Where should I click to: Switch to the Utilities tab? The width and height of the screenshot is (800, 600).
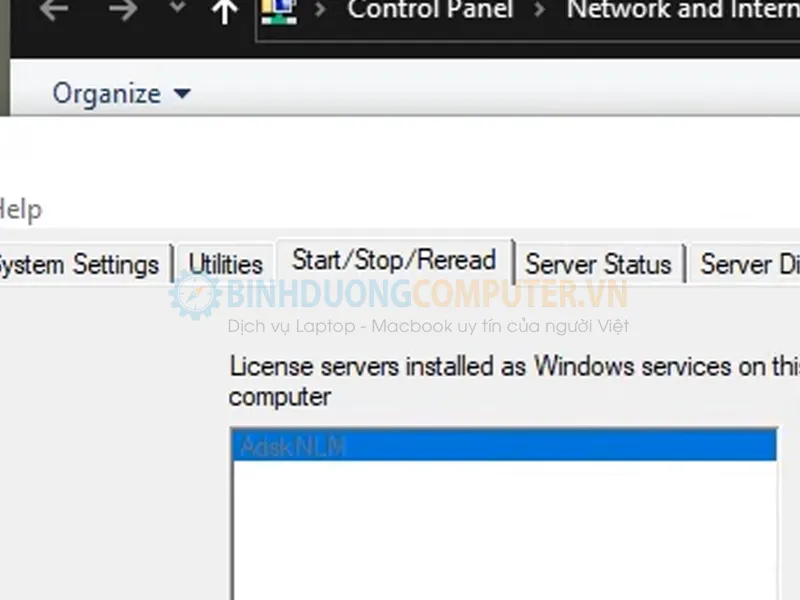coord(225,265)
